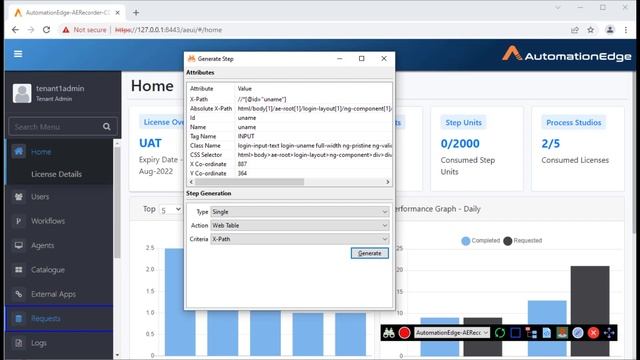Image resolution: width=640 pixels, height=360 pixels.
Task: Click the tenant1admin avatar picture
Action: tap(22, 93)
